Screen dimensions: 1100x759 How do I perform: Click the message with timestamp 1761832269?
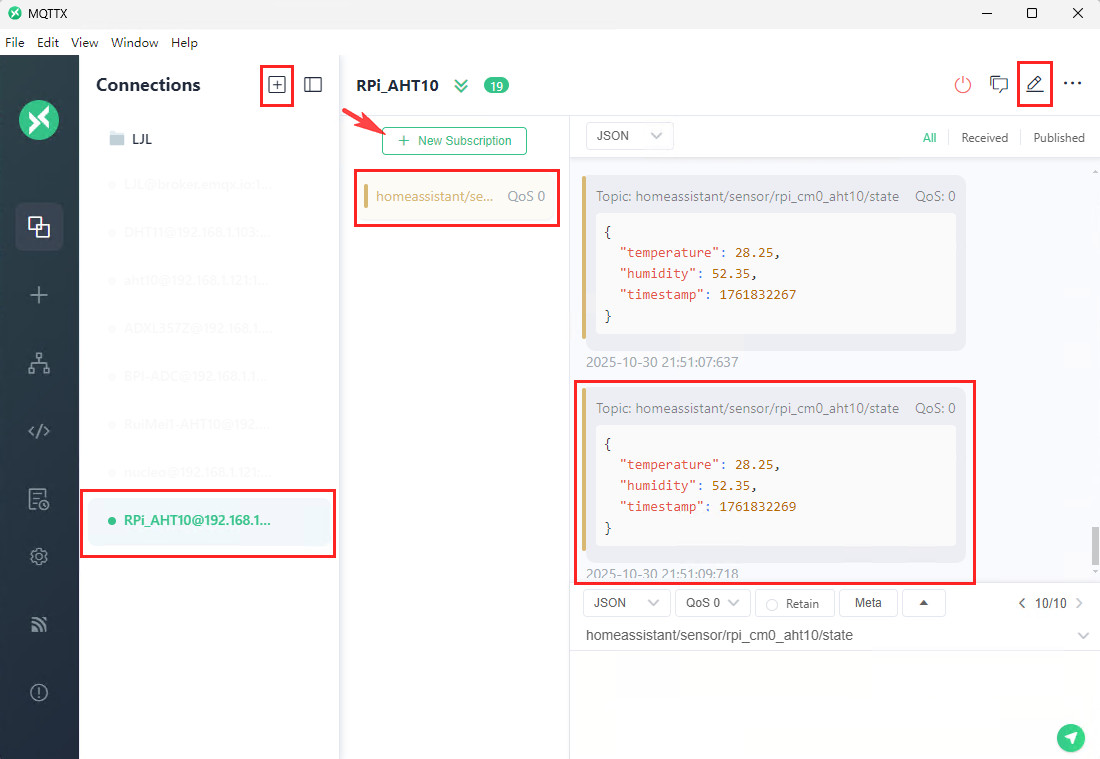(774, 475)
